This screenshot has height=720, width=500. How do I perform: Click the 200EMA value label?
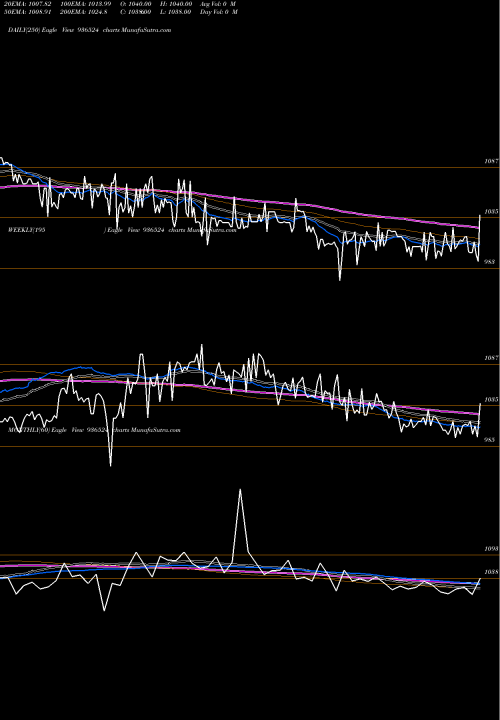click(x=84, y=12)
